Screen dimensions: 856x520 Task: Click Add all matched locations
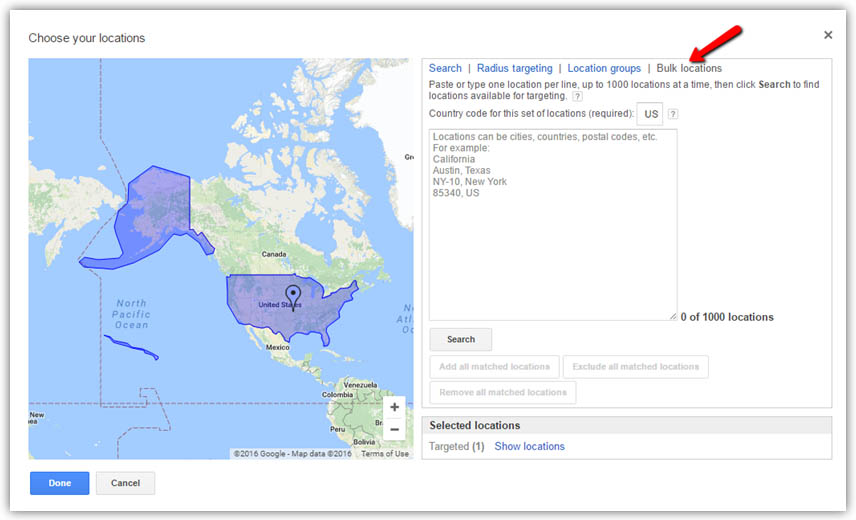pyautogui.click(x=494, y=367)
